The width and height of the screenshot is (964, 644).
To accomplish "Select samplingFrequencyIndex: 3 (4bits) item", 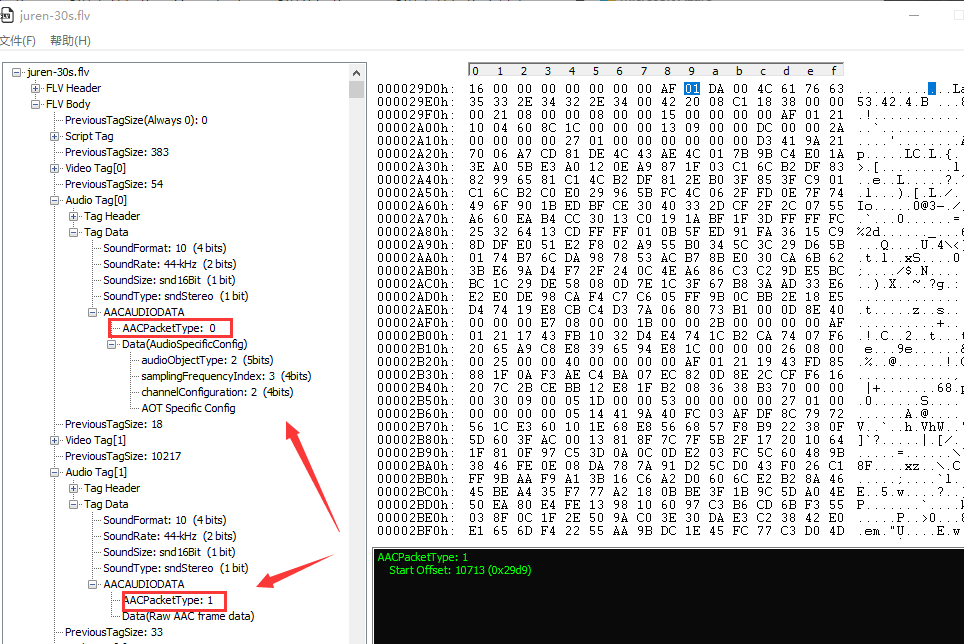I will click(225, 376).
